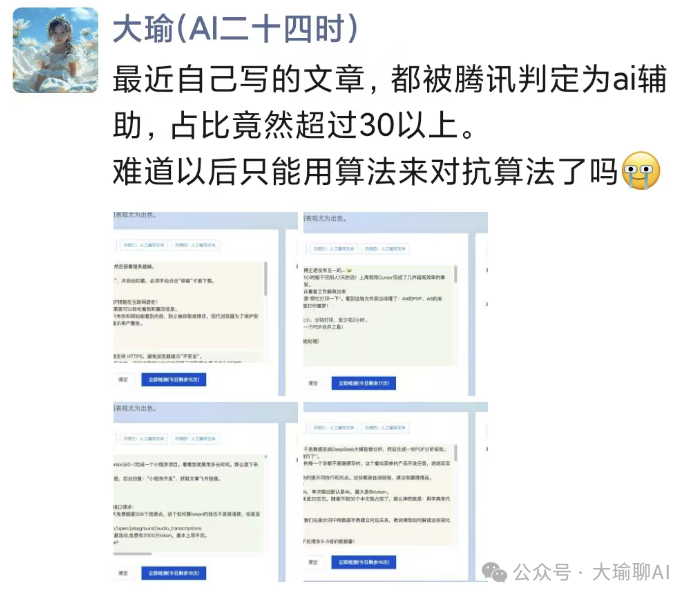
Task: Click 立即检测 blue button in top-right screenshot
Action: click(x=364, y=383)
